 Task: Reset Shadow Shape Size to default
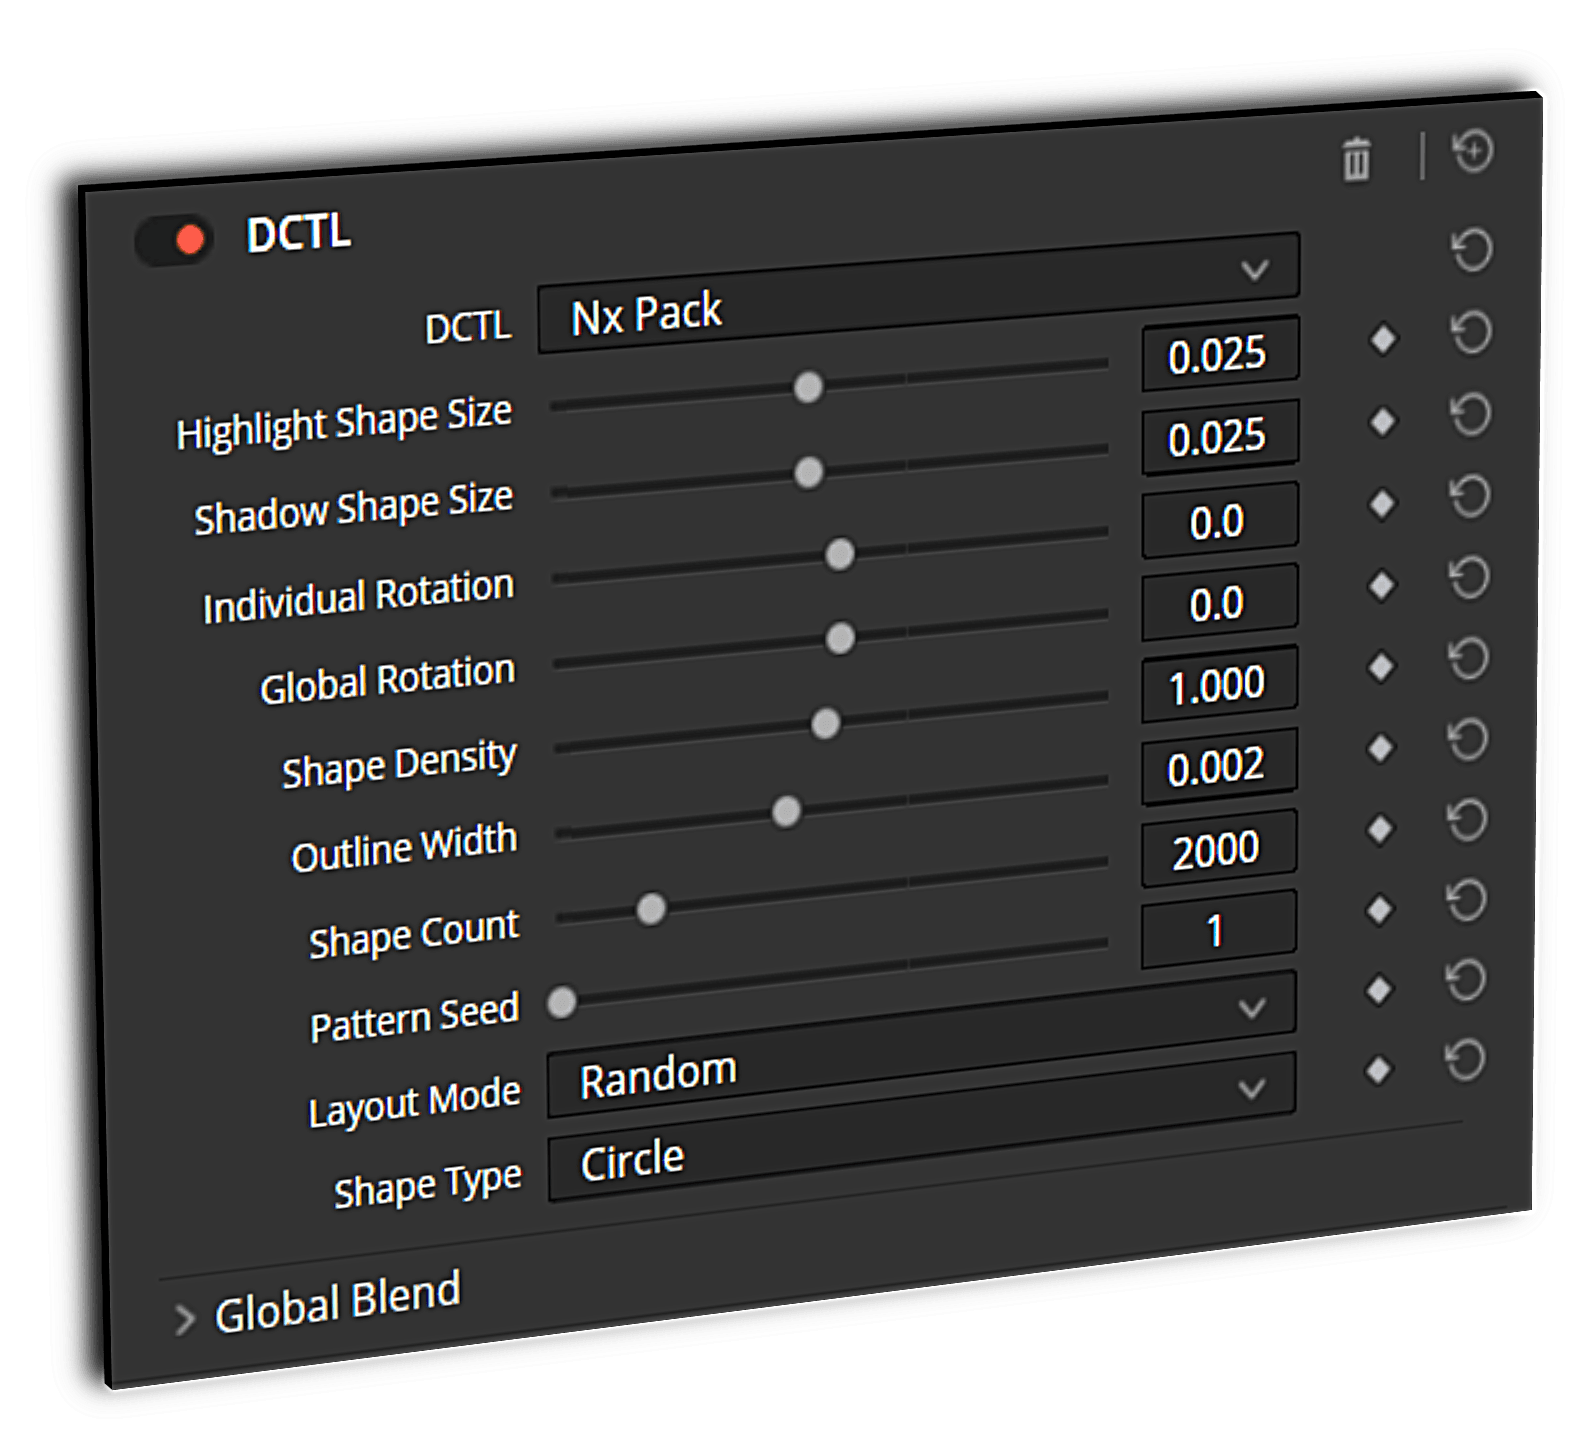coord(1470,414)
